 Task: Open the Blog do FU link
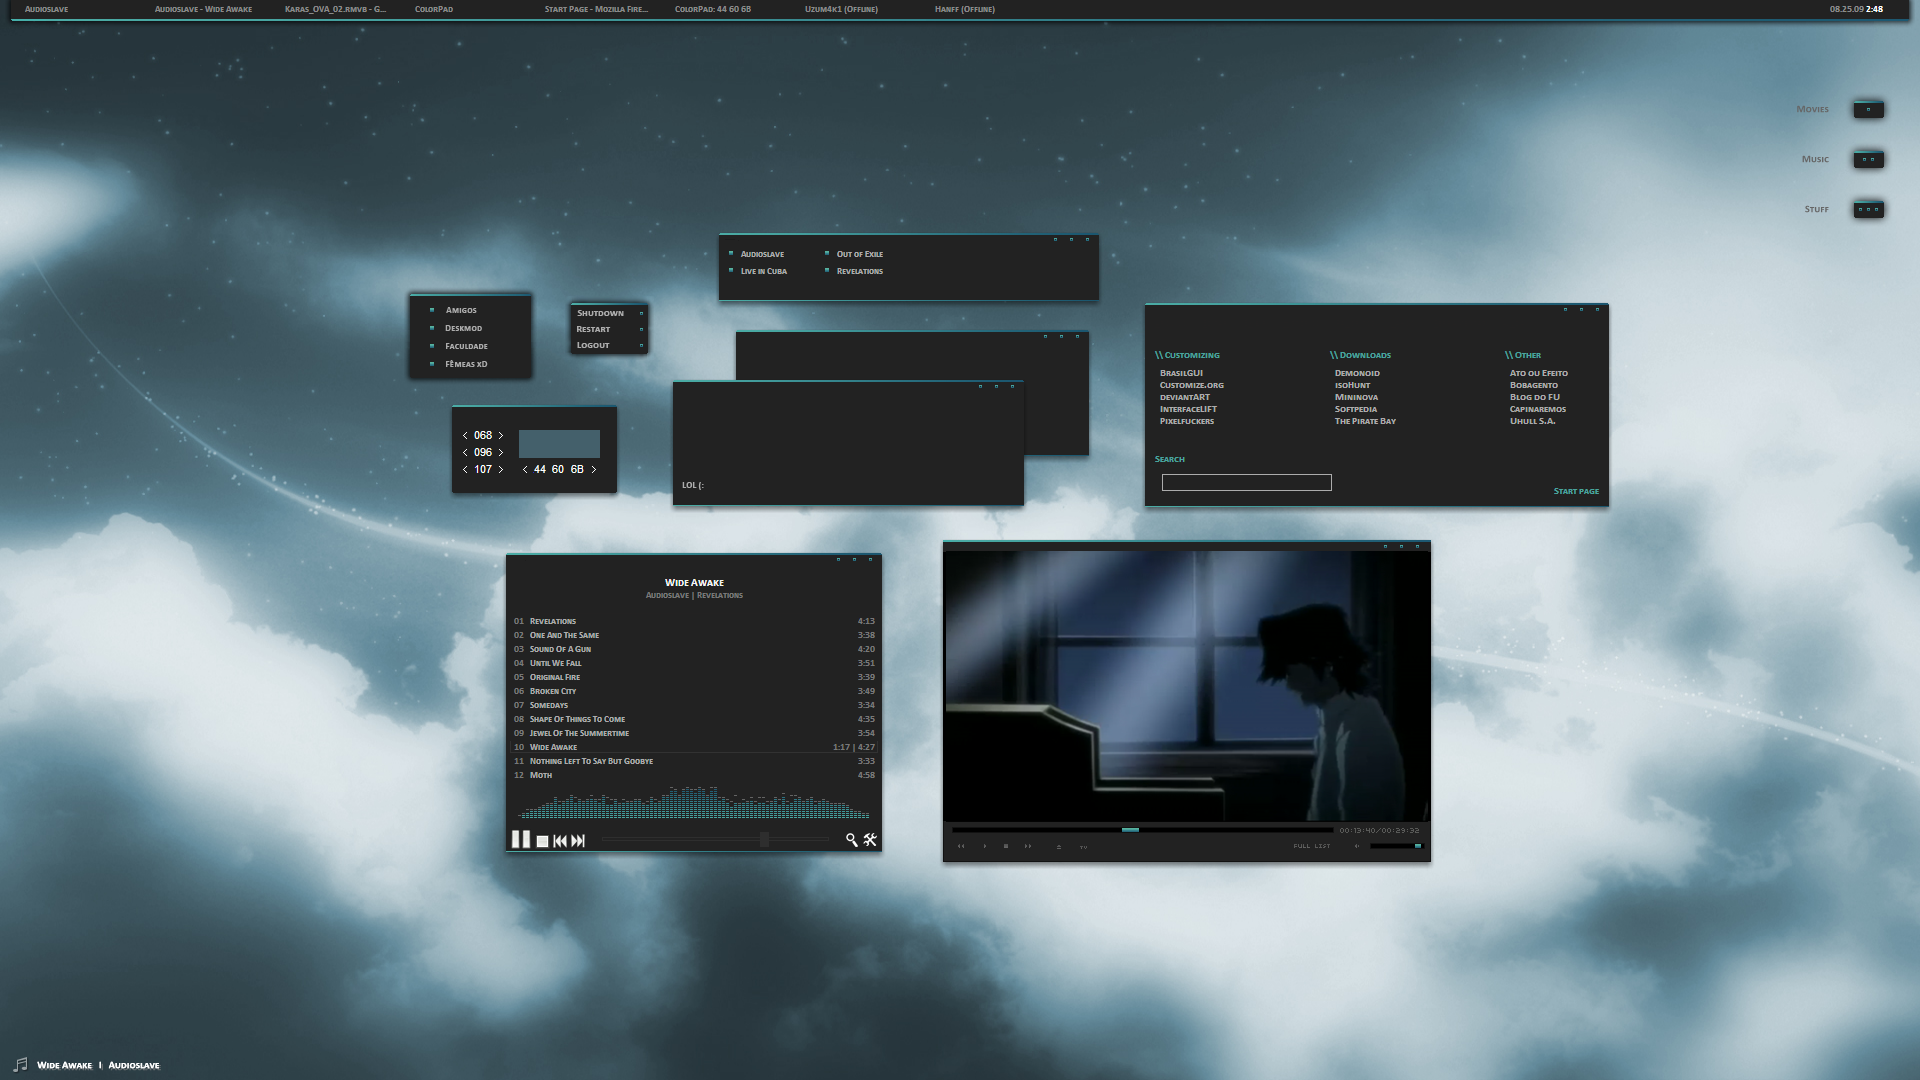(1535, 397)
